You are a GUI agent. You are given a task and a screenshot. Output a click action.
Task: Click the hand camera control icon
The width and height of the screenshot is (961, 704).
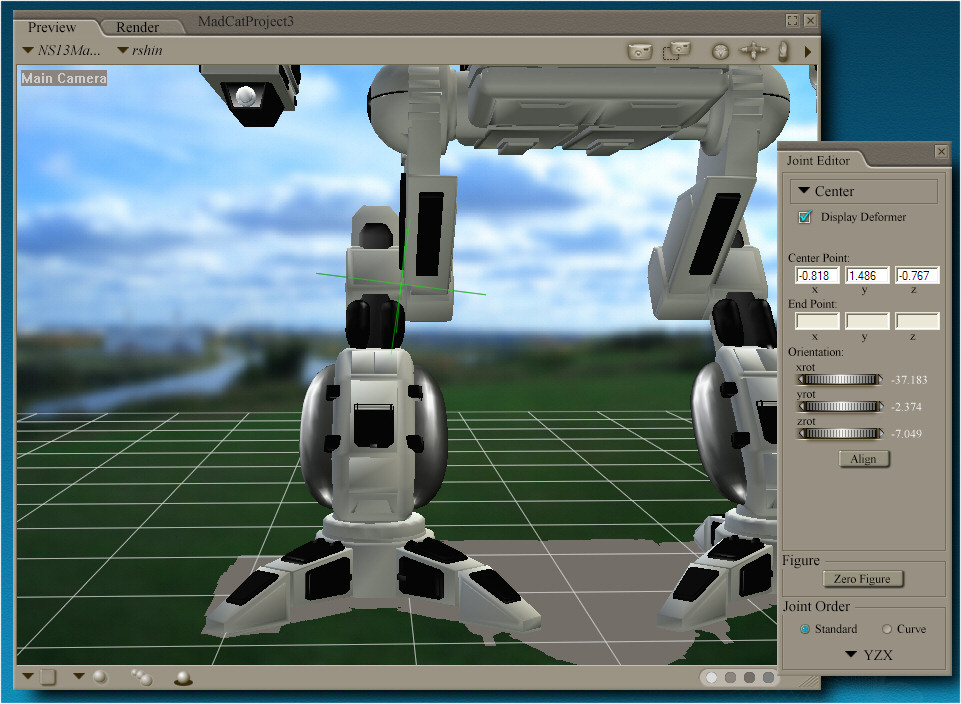[784, 51]
